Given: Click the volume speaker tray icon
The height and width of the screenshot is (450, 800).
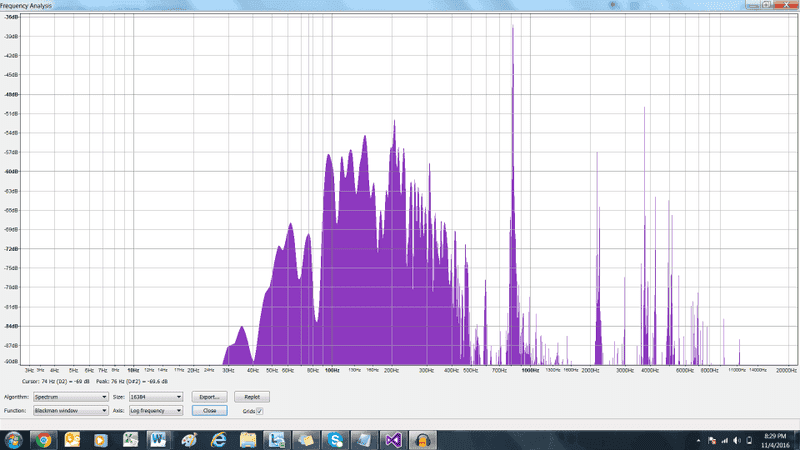Looking at the screenshot, I should (x=739, y=439).
